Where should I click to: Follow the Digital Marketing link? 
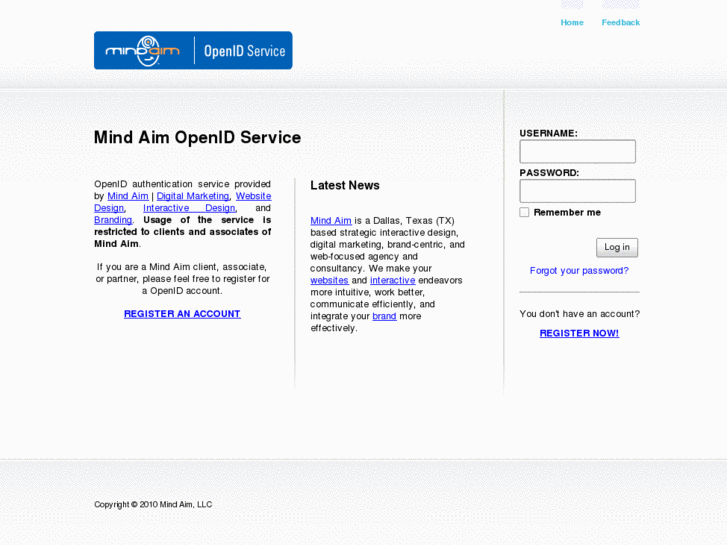tap(193, 196)
